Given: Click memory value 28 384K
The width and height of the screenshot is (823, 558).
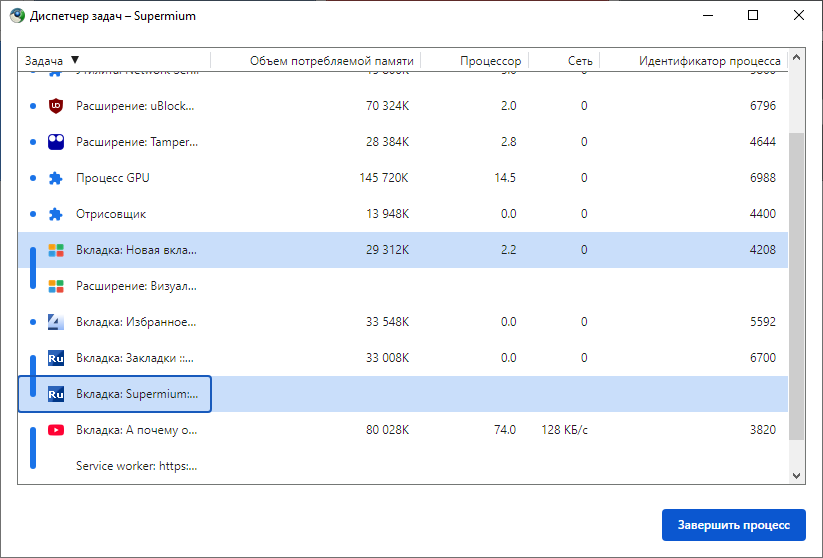Looking at the screenshot, I should 387,142.
